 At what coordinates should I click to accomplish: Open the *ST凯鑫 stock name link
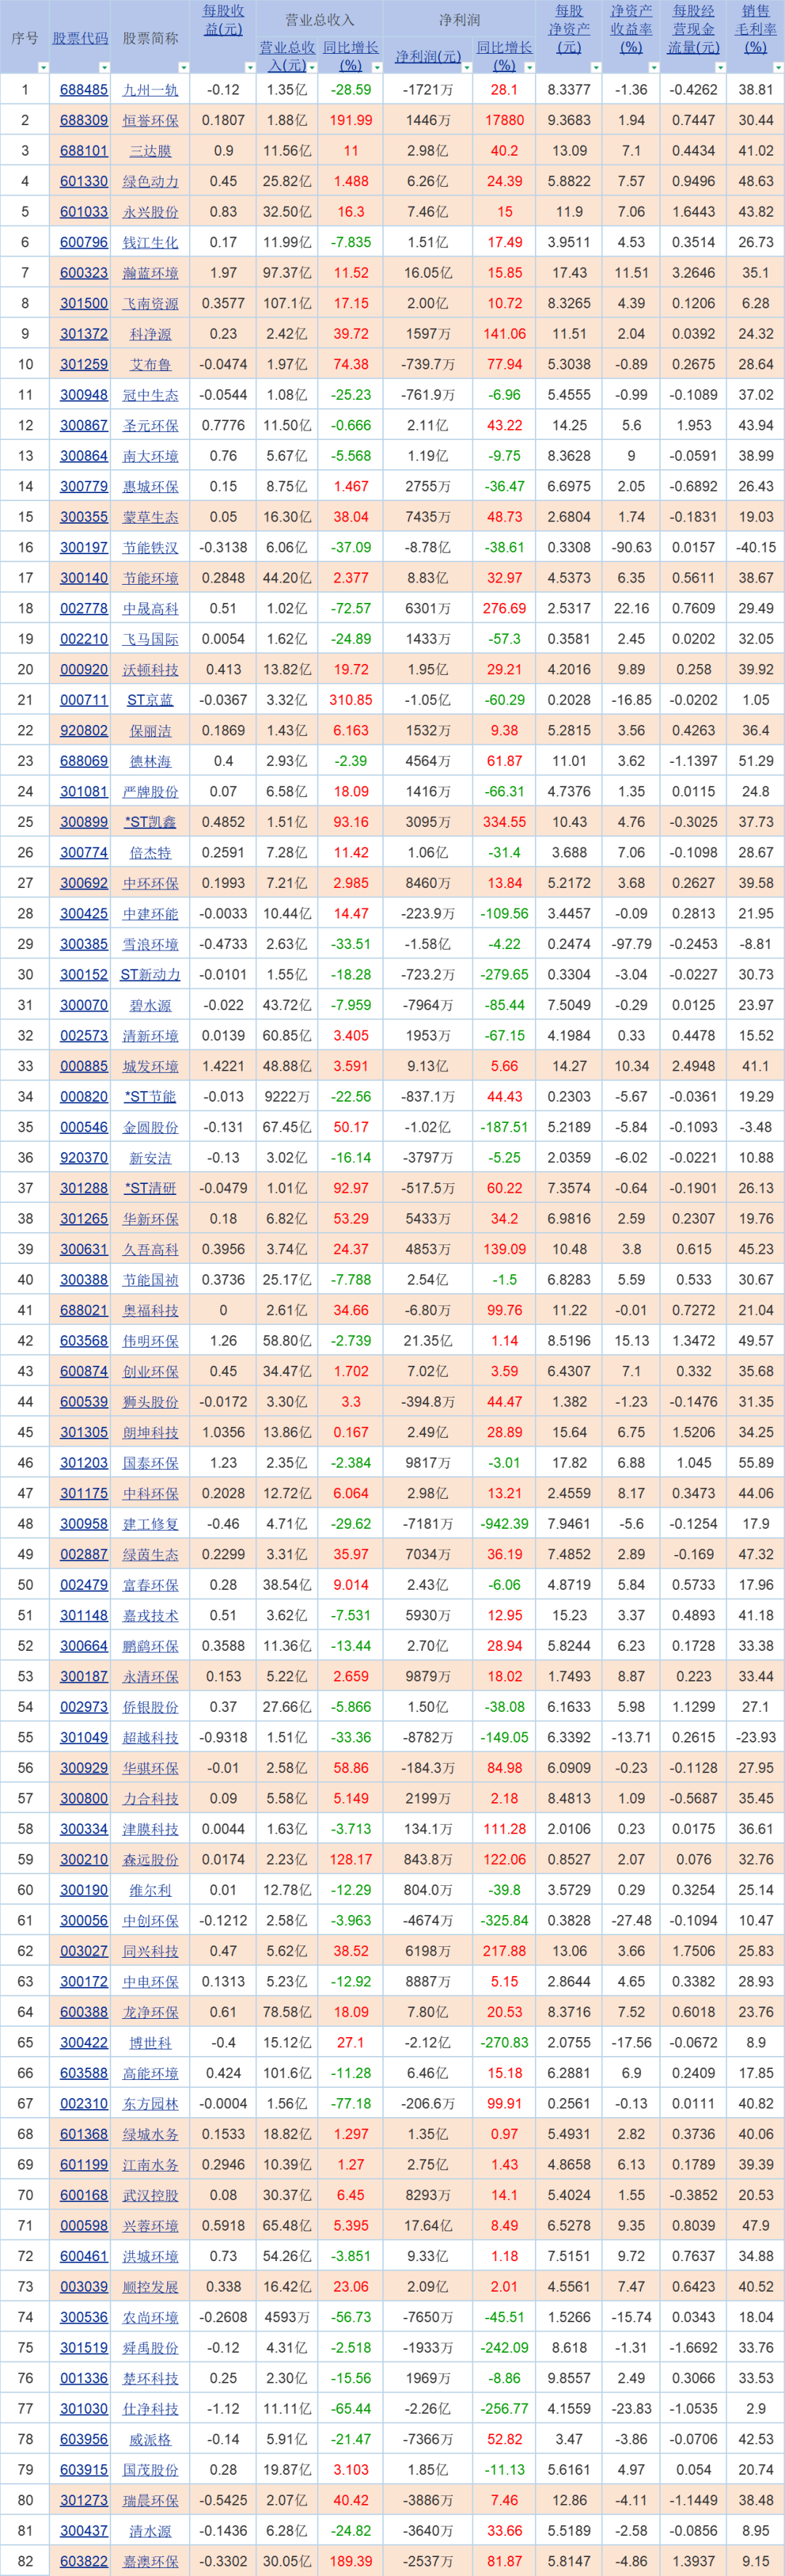coord(150,822)
